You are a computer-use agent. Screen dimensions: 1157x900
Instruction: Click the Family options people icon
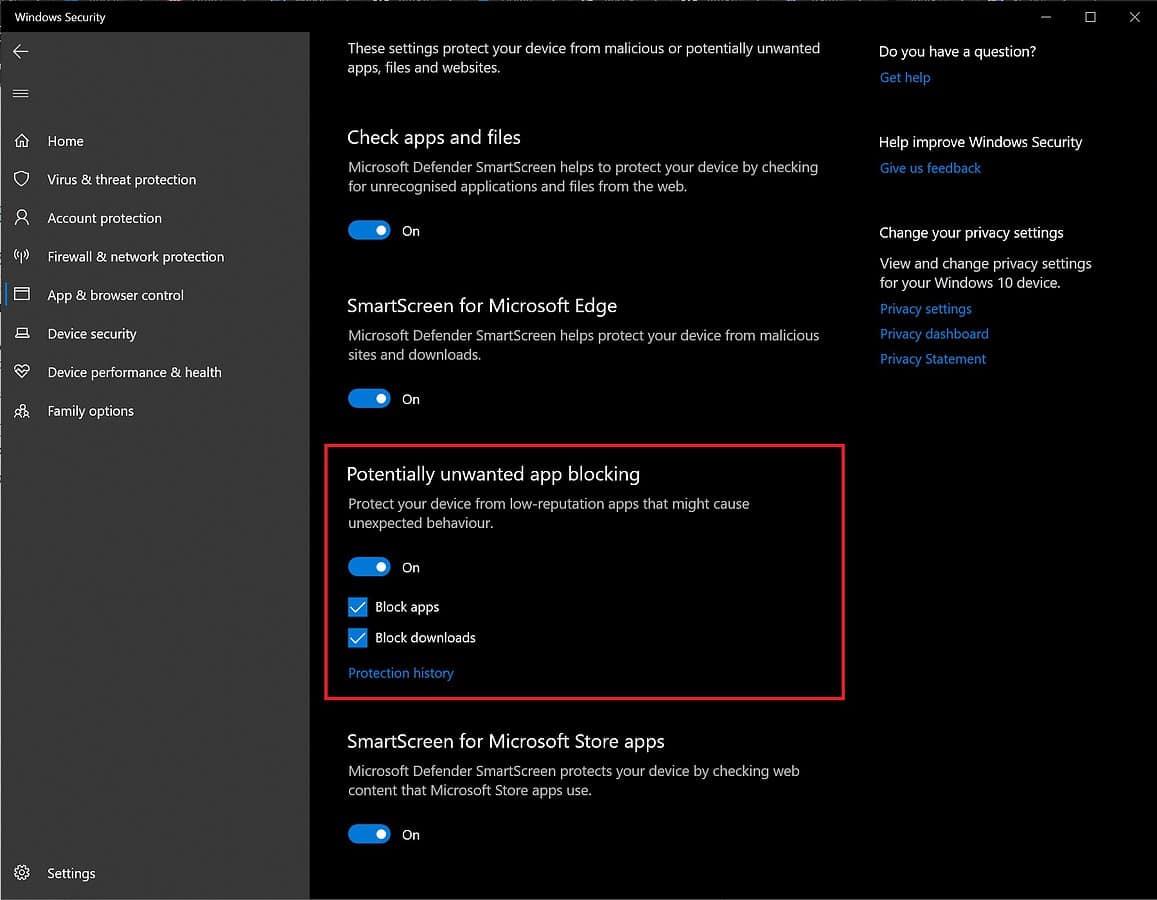tap(22, 411)
